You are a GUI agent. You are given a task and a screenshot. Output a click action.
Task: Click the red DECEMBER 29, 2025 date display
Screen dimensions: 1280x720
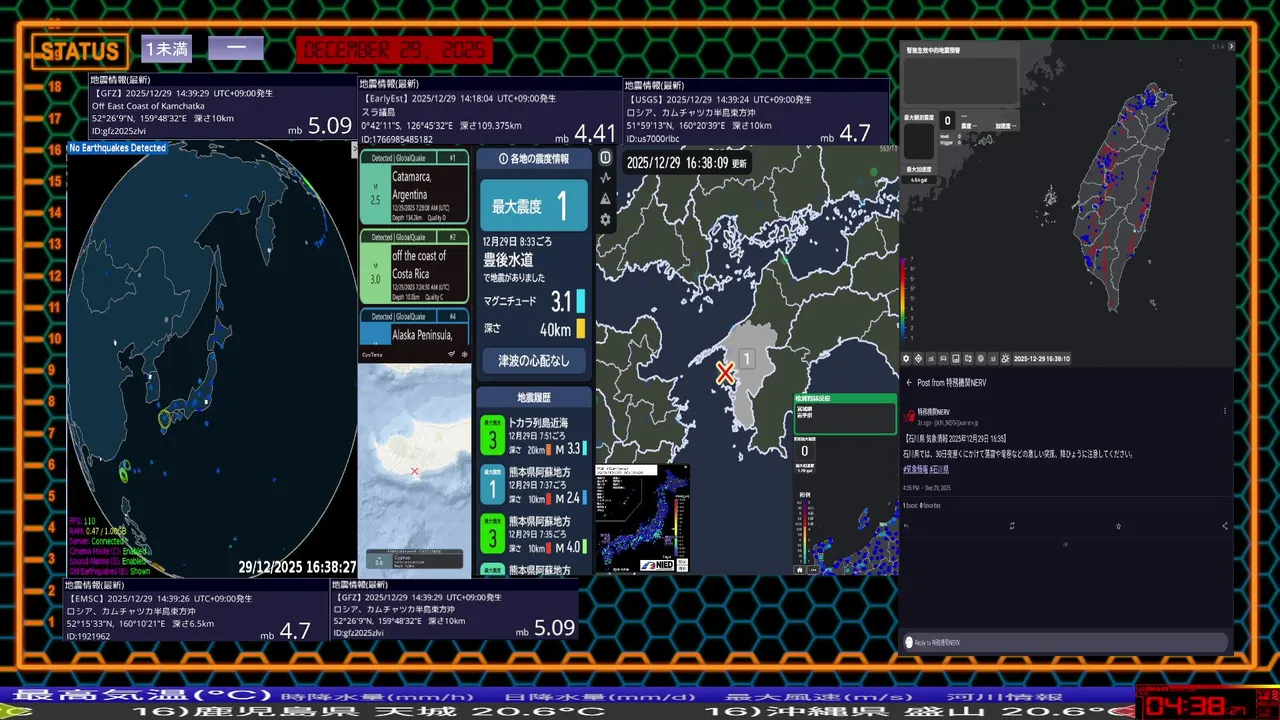[x=394, y=50]
